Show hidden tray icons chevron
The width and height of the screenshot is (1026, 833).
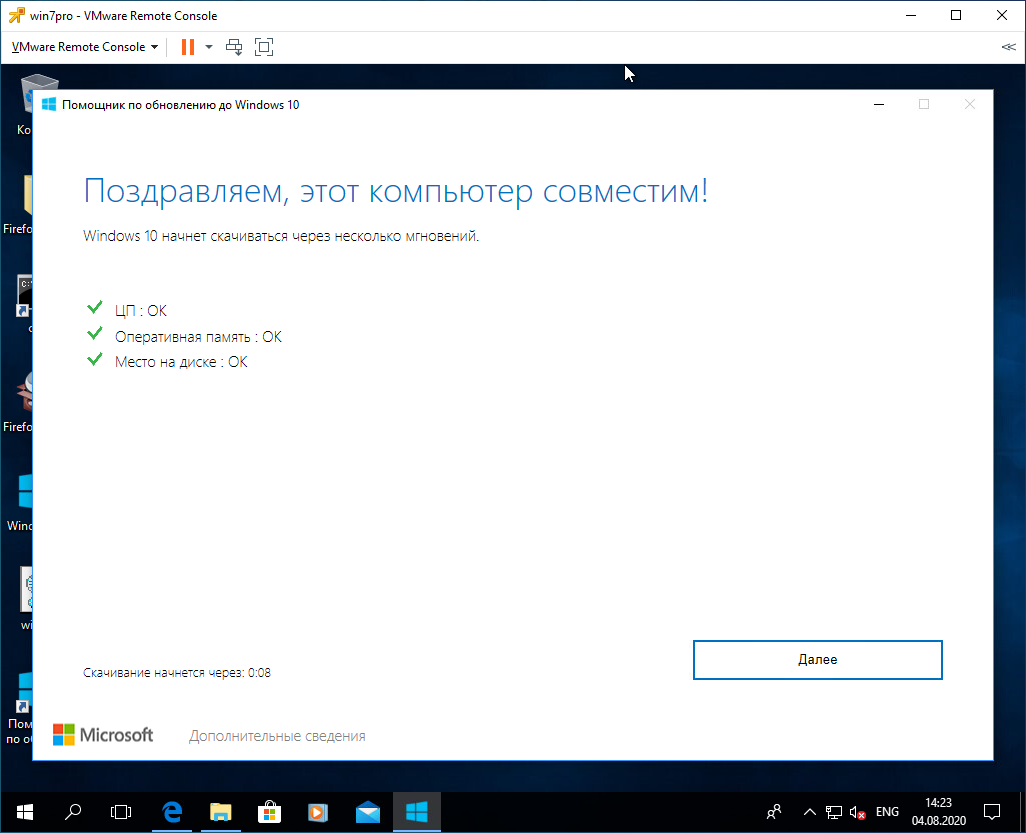click(809, 812)
